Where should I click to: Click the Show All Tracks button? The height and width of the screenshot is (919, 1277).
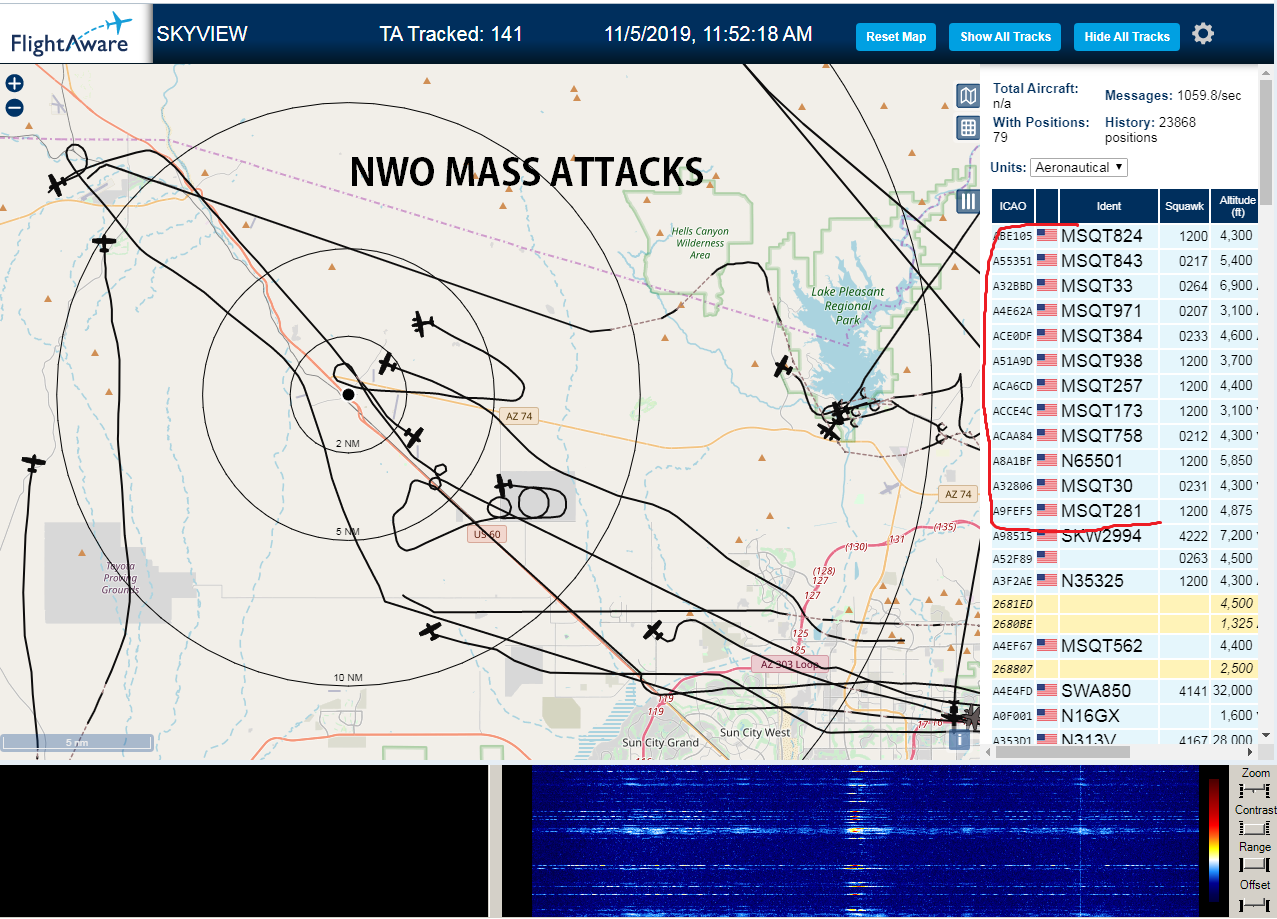coord(1005,37)
